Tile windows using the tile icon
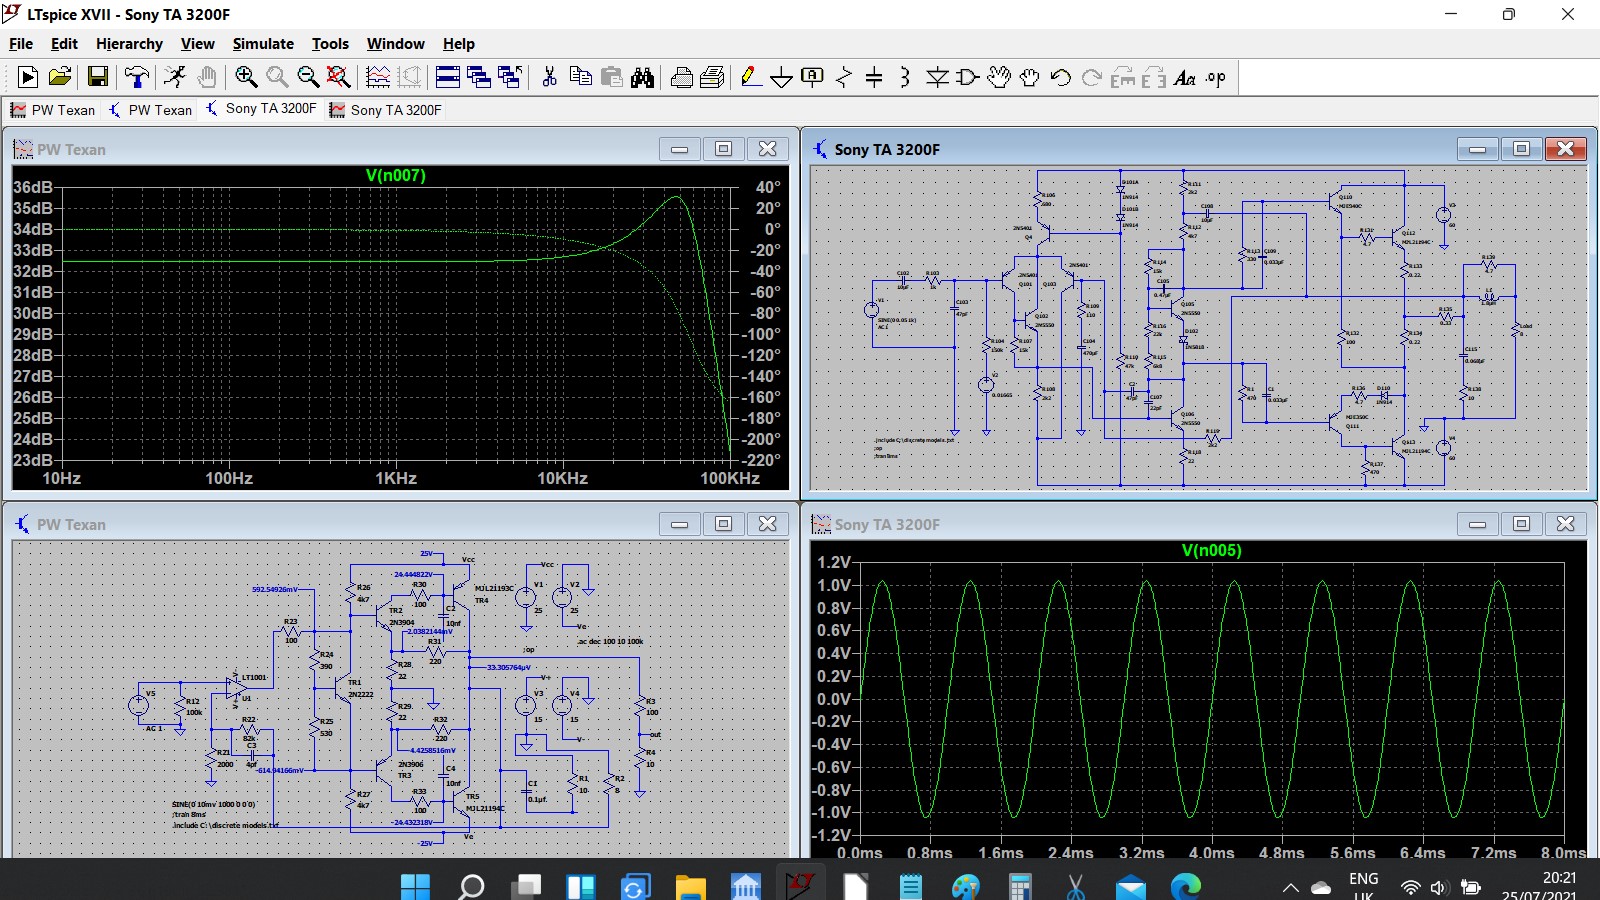Image resolution: width=1600 pixels, height=900 pixels. [448, 77]
